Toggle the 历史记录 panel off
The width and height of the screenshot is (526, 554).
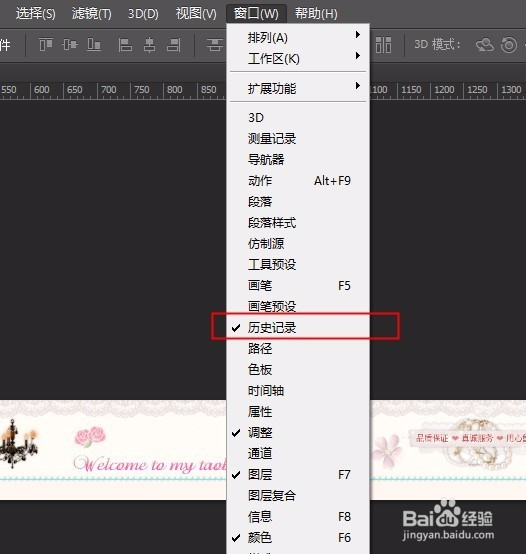pyautogui.click(x=298, y=328)
